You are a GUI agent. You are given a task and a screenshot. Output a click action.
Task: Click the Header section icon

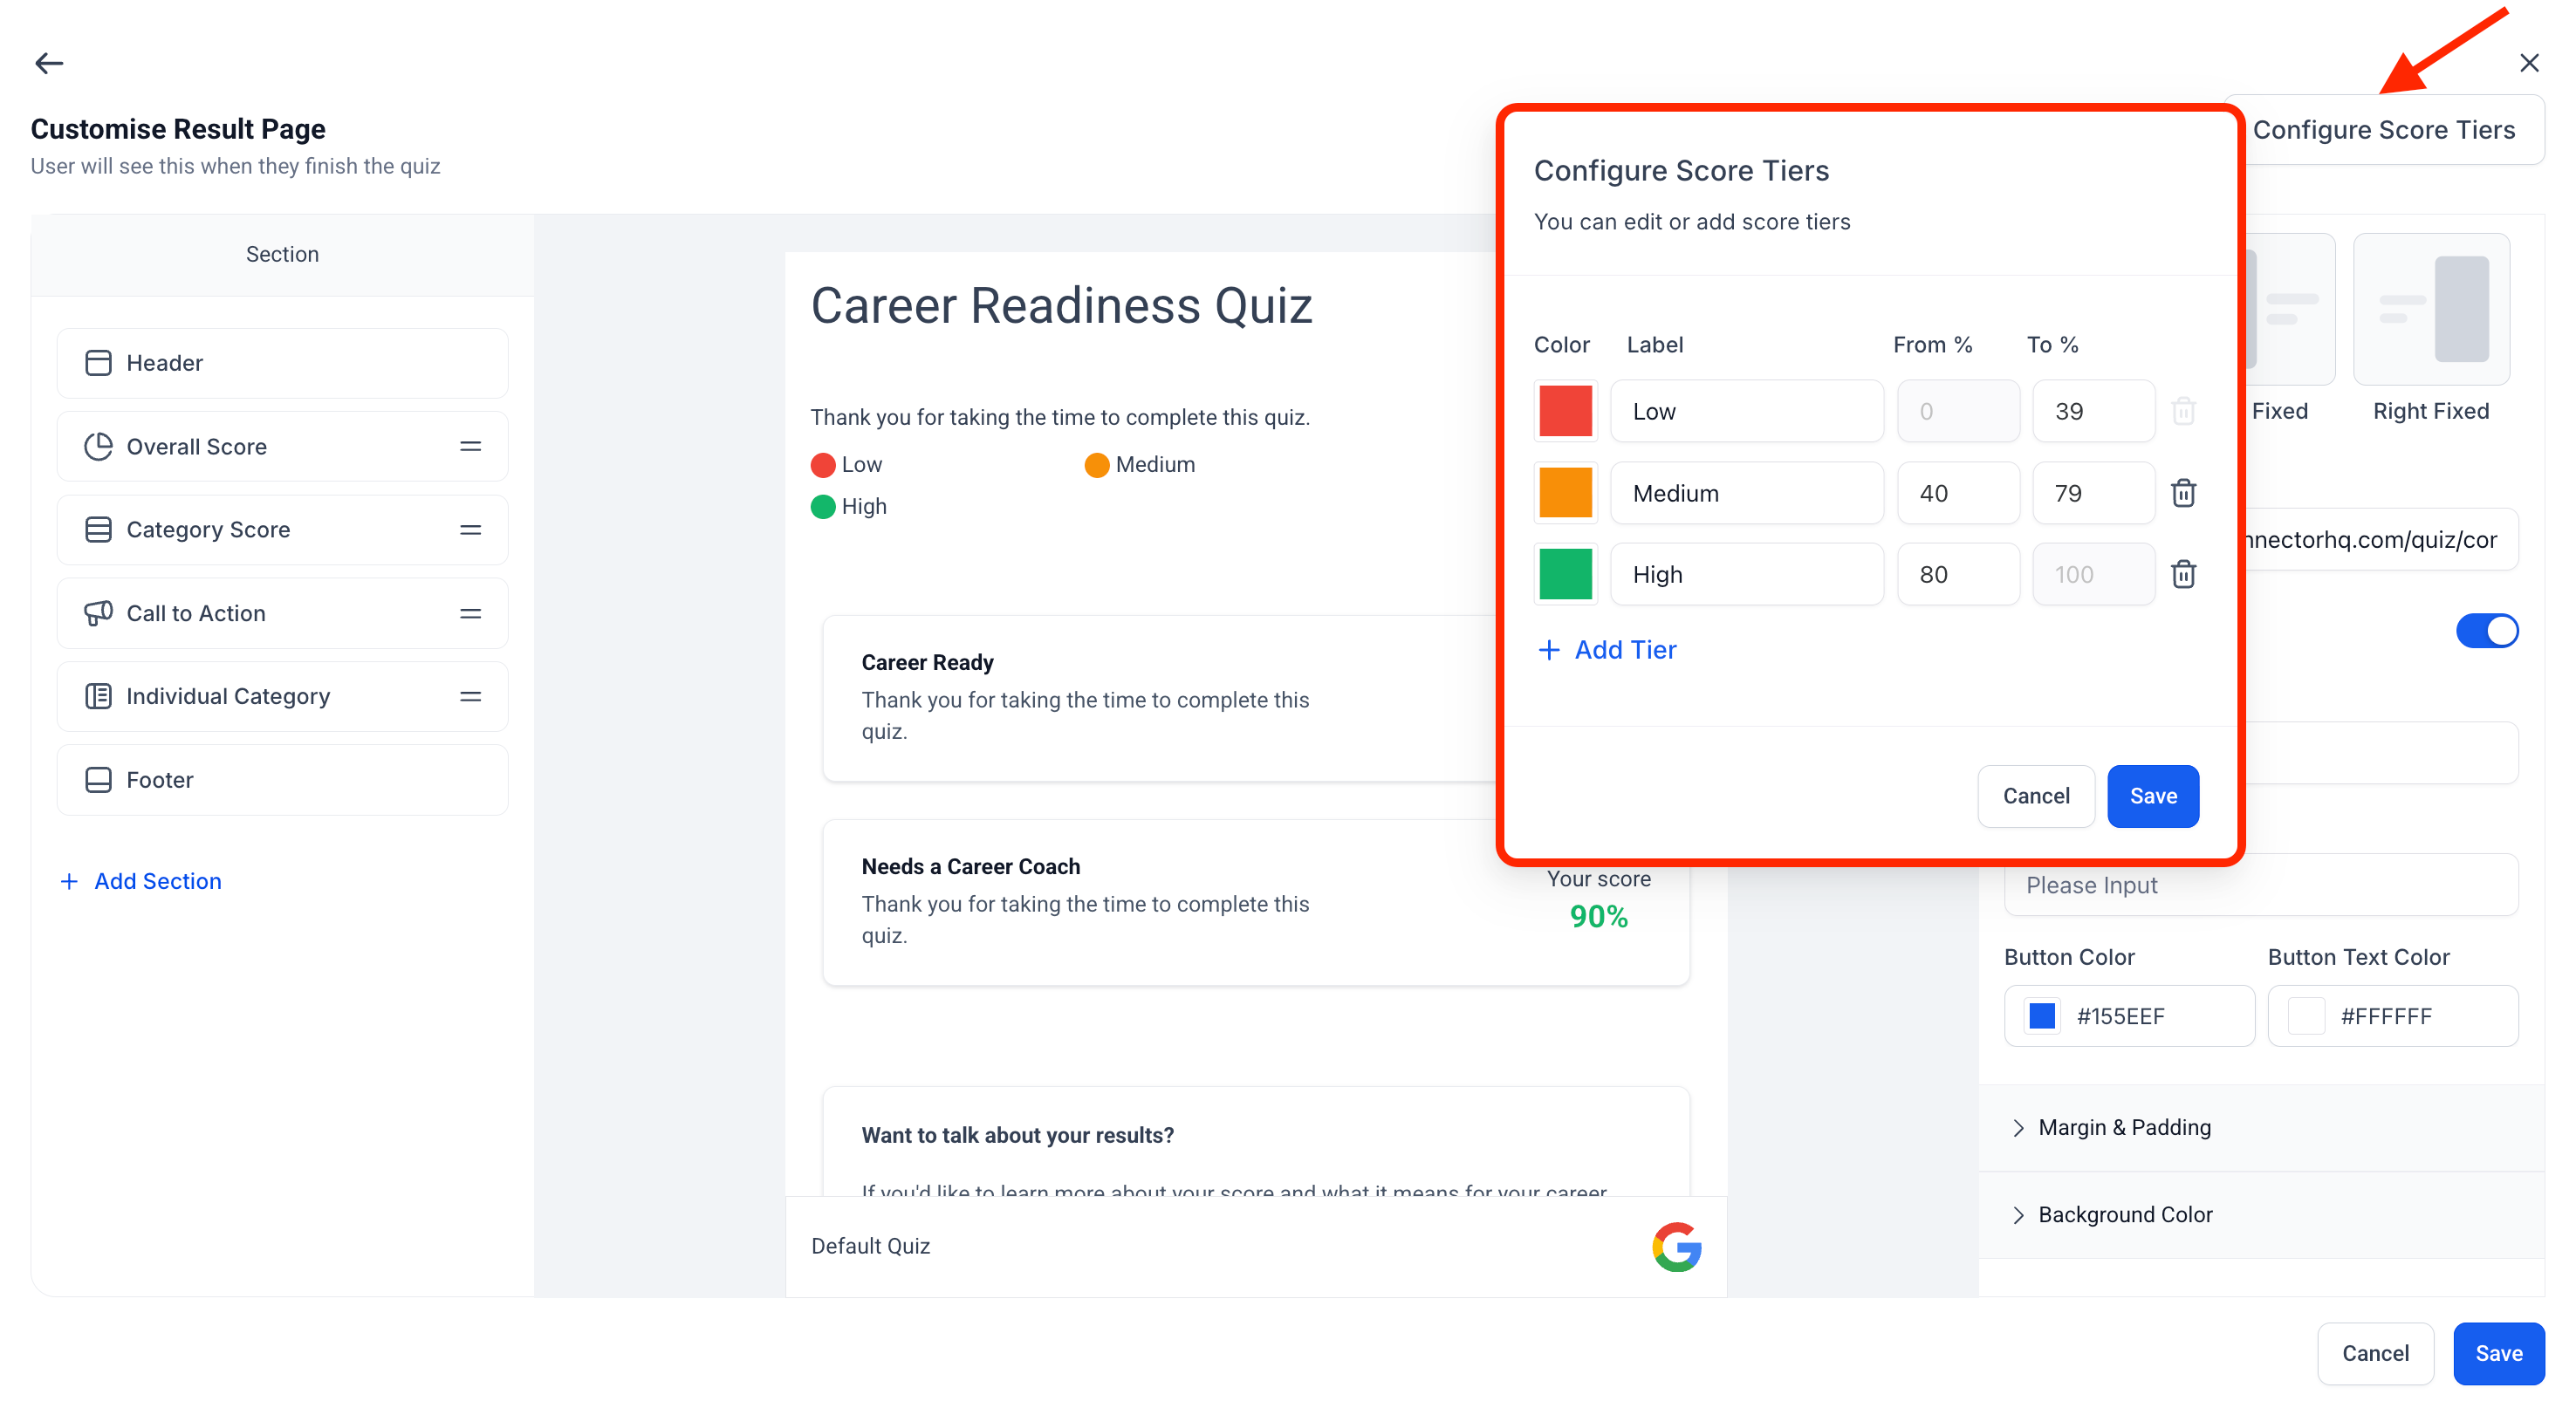(97, 362)
